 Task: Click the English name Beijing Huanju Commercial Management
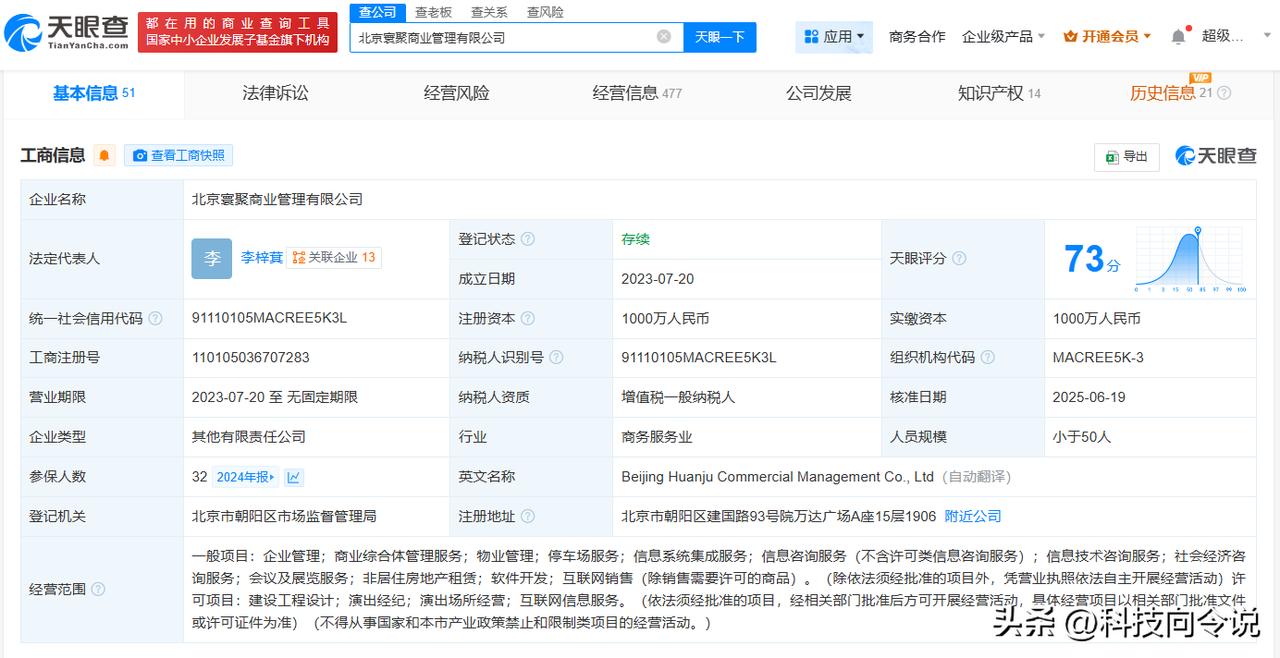777,477
